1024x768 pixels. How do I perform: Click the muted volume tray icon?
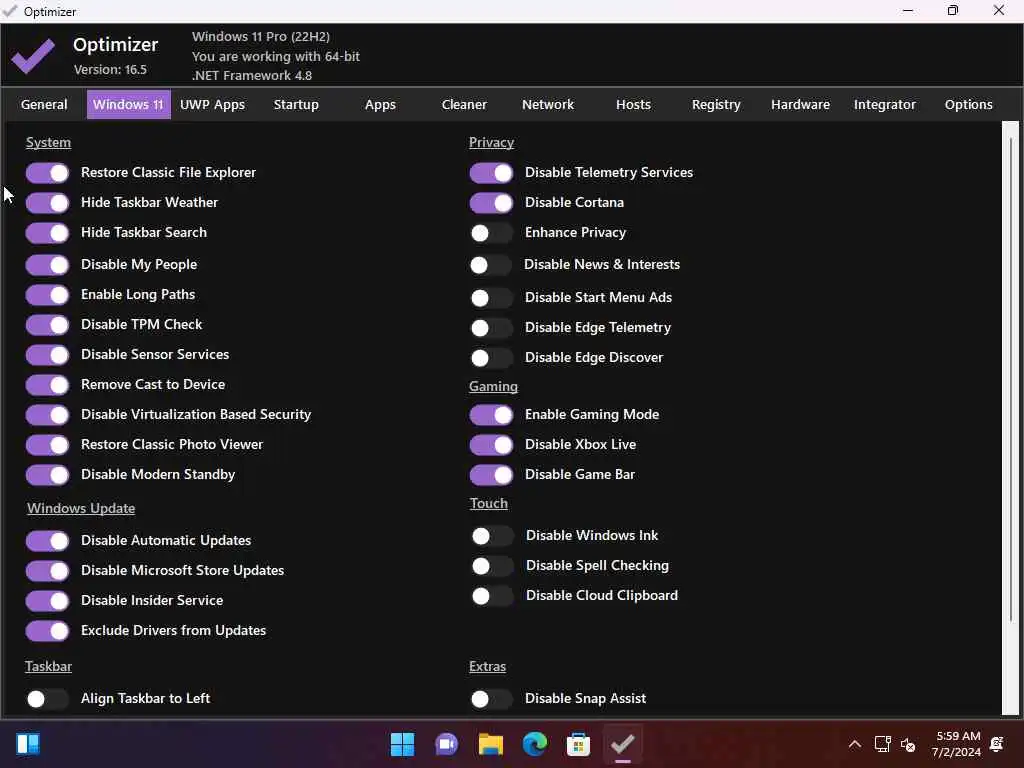[908, 744]
